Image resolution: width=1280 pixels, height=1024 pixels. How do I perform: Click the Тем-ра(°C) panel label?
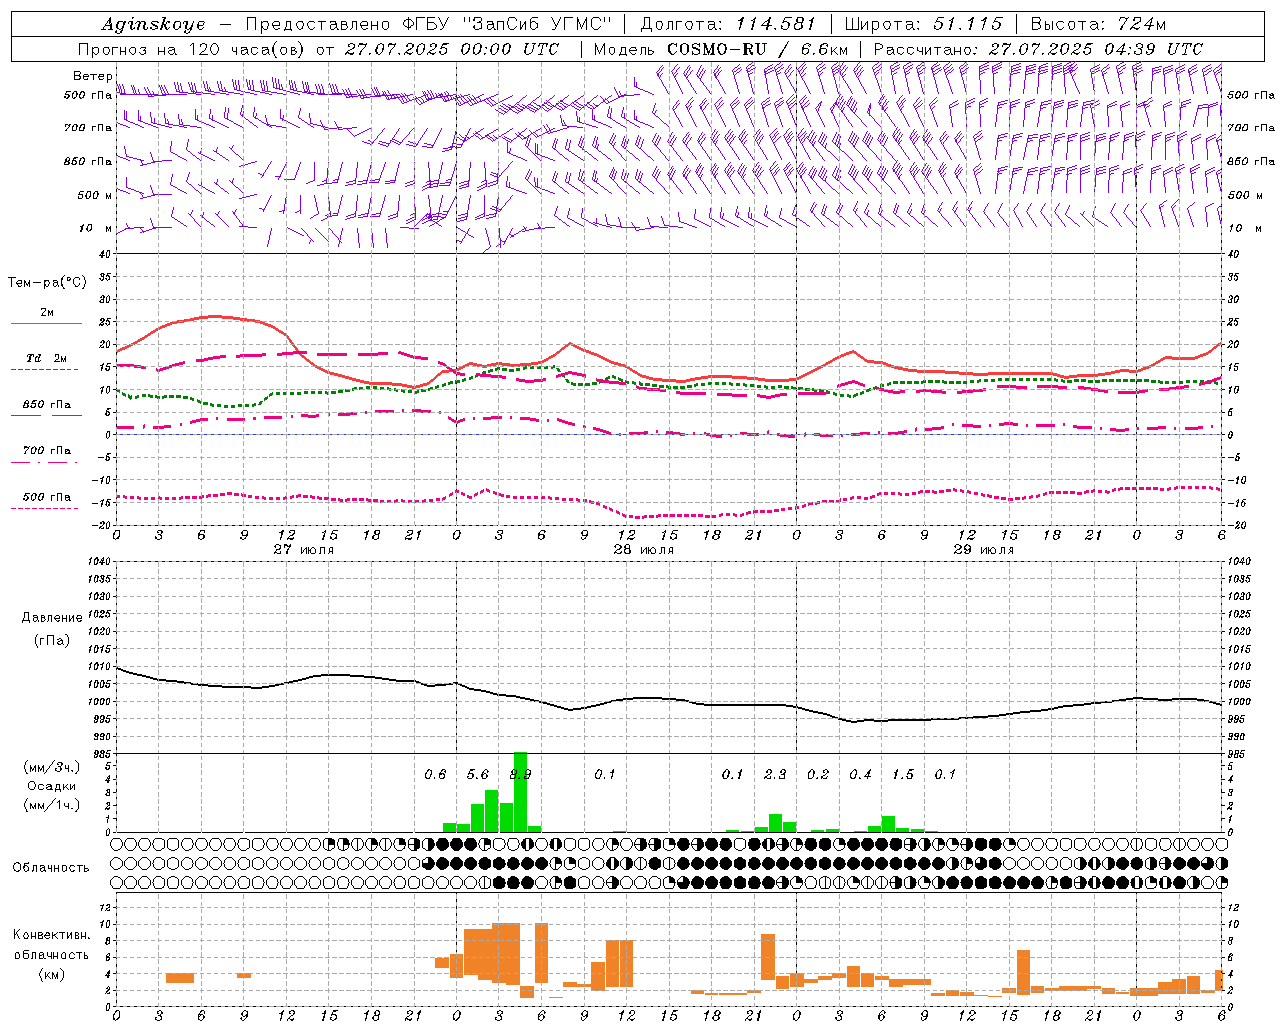[47, 283]
